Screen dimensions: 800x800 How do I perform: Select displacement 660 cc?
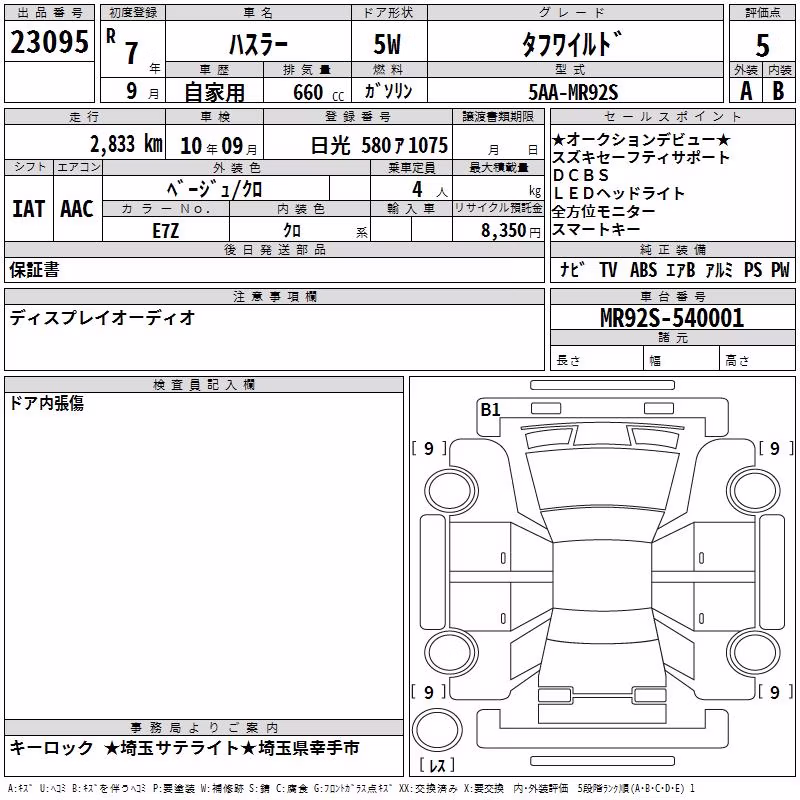coord(318,92)
